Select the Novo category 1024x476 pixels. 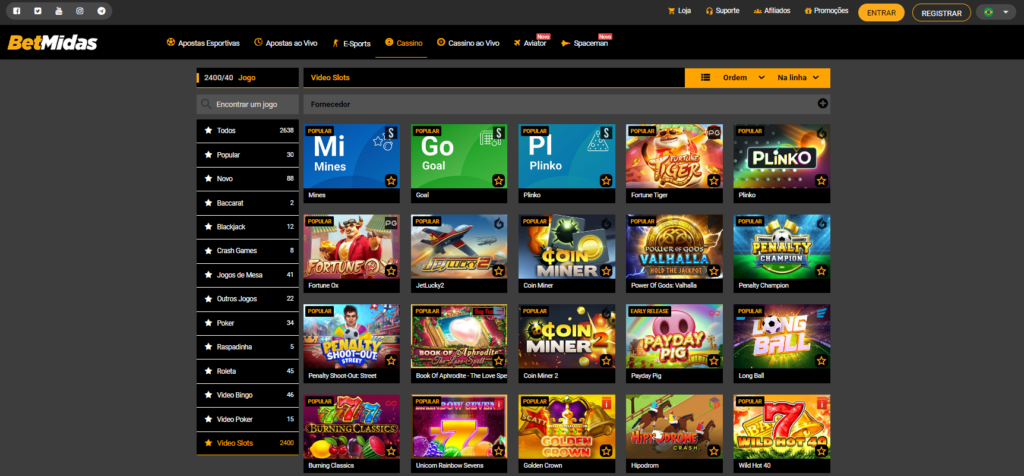tap(248, 178)
